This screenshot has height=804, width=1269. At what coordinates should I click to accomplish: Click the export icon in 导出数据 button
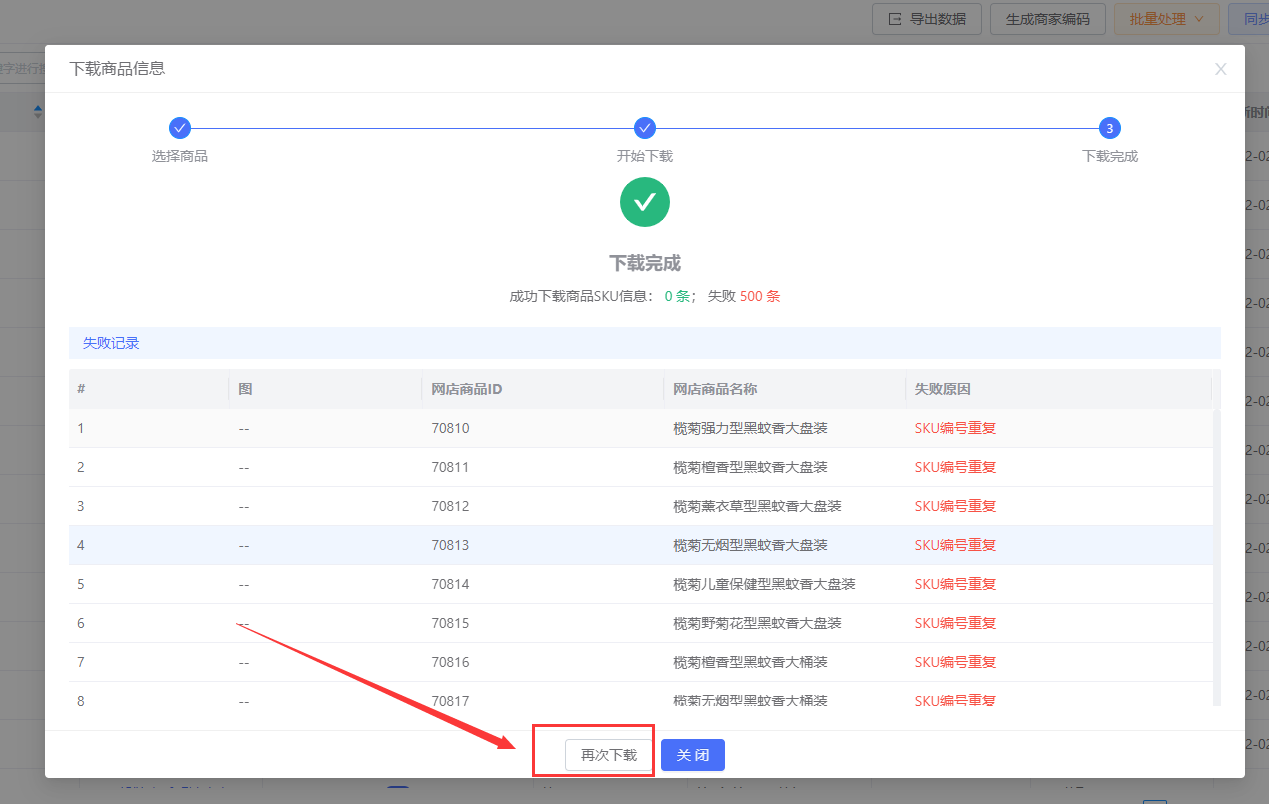(894, 19)
